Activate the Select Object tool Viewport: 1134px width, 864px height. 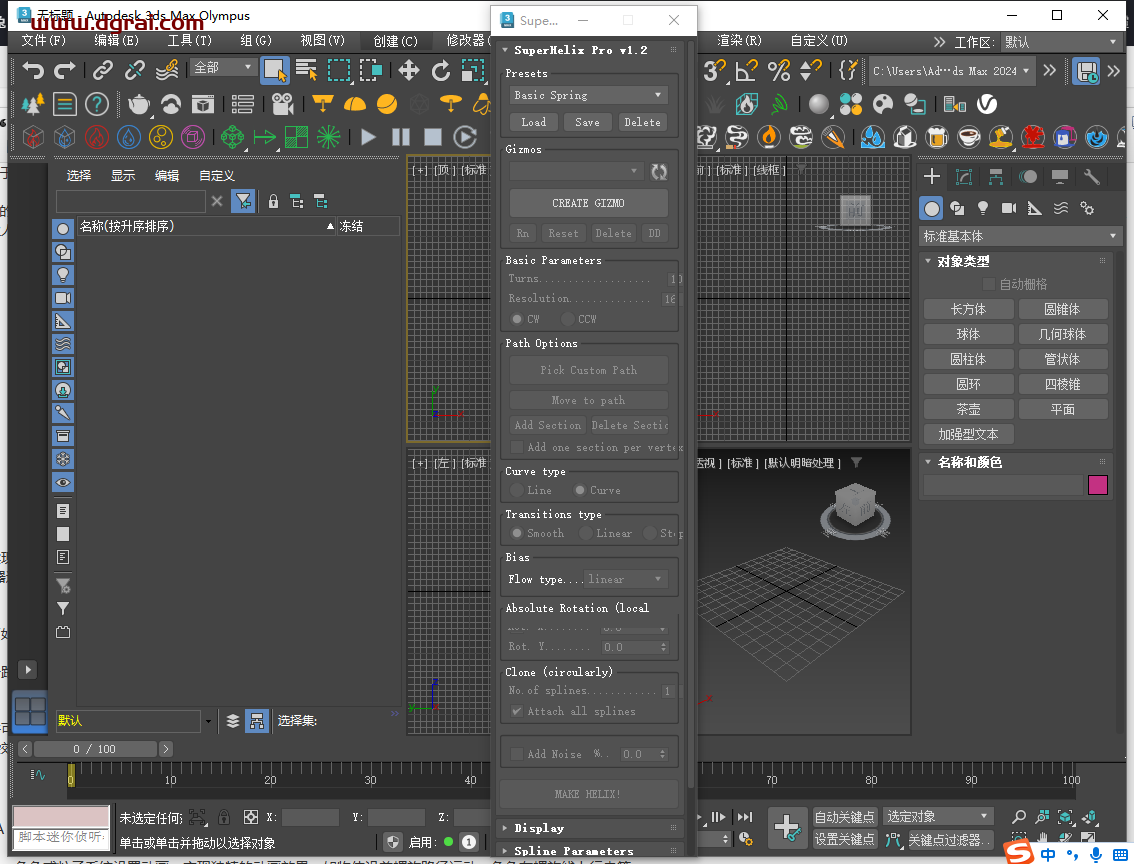pos(275,70)
